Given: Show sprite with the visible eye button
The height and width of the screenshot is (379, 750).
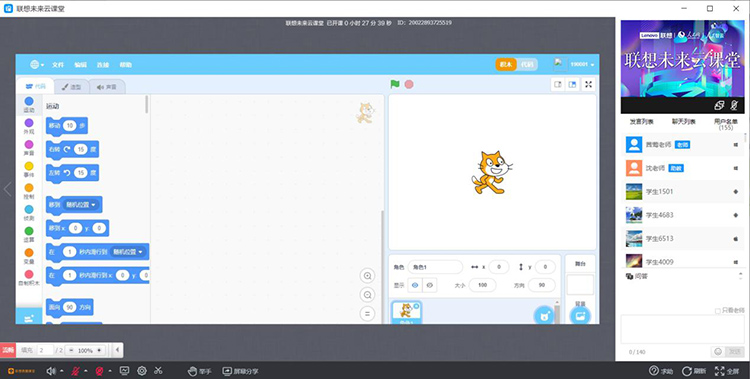Looking at the screenshot, I should coord(415,285).
